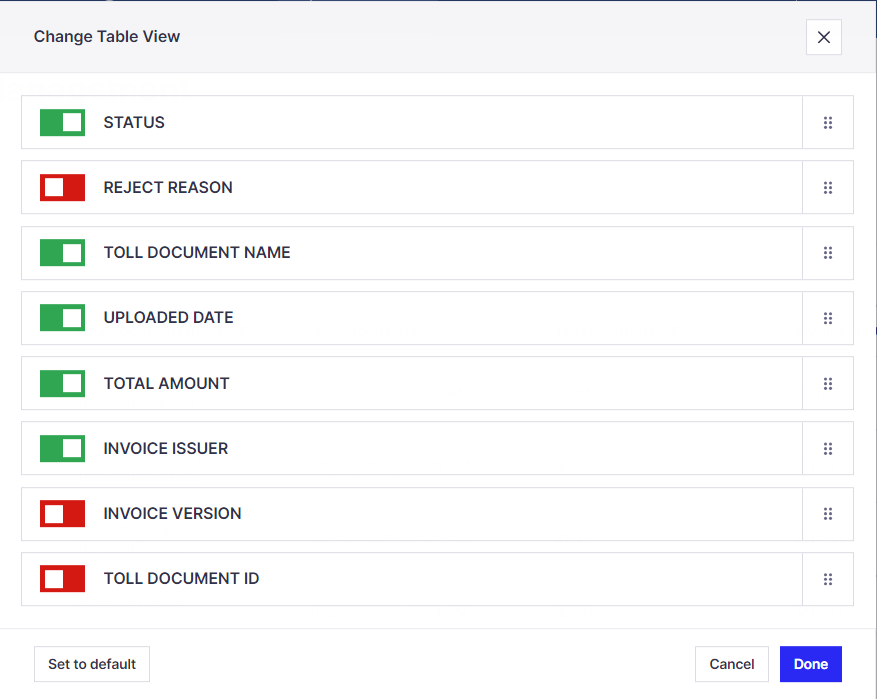
Task: Click the Set to default button
Action: (91, 663)
